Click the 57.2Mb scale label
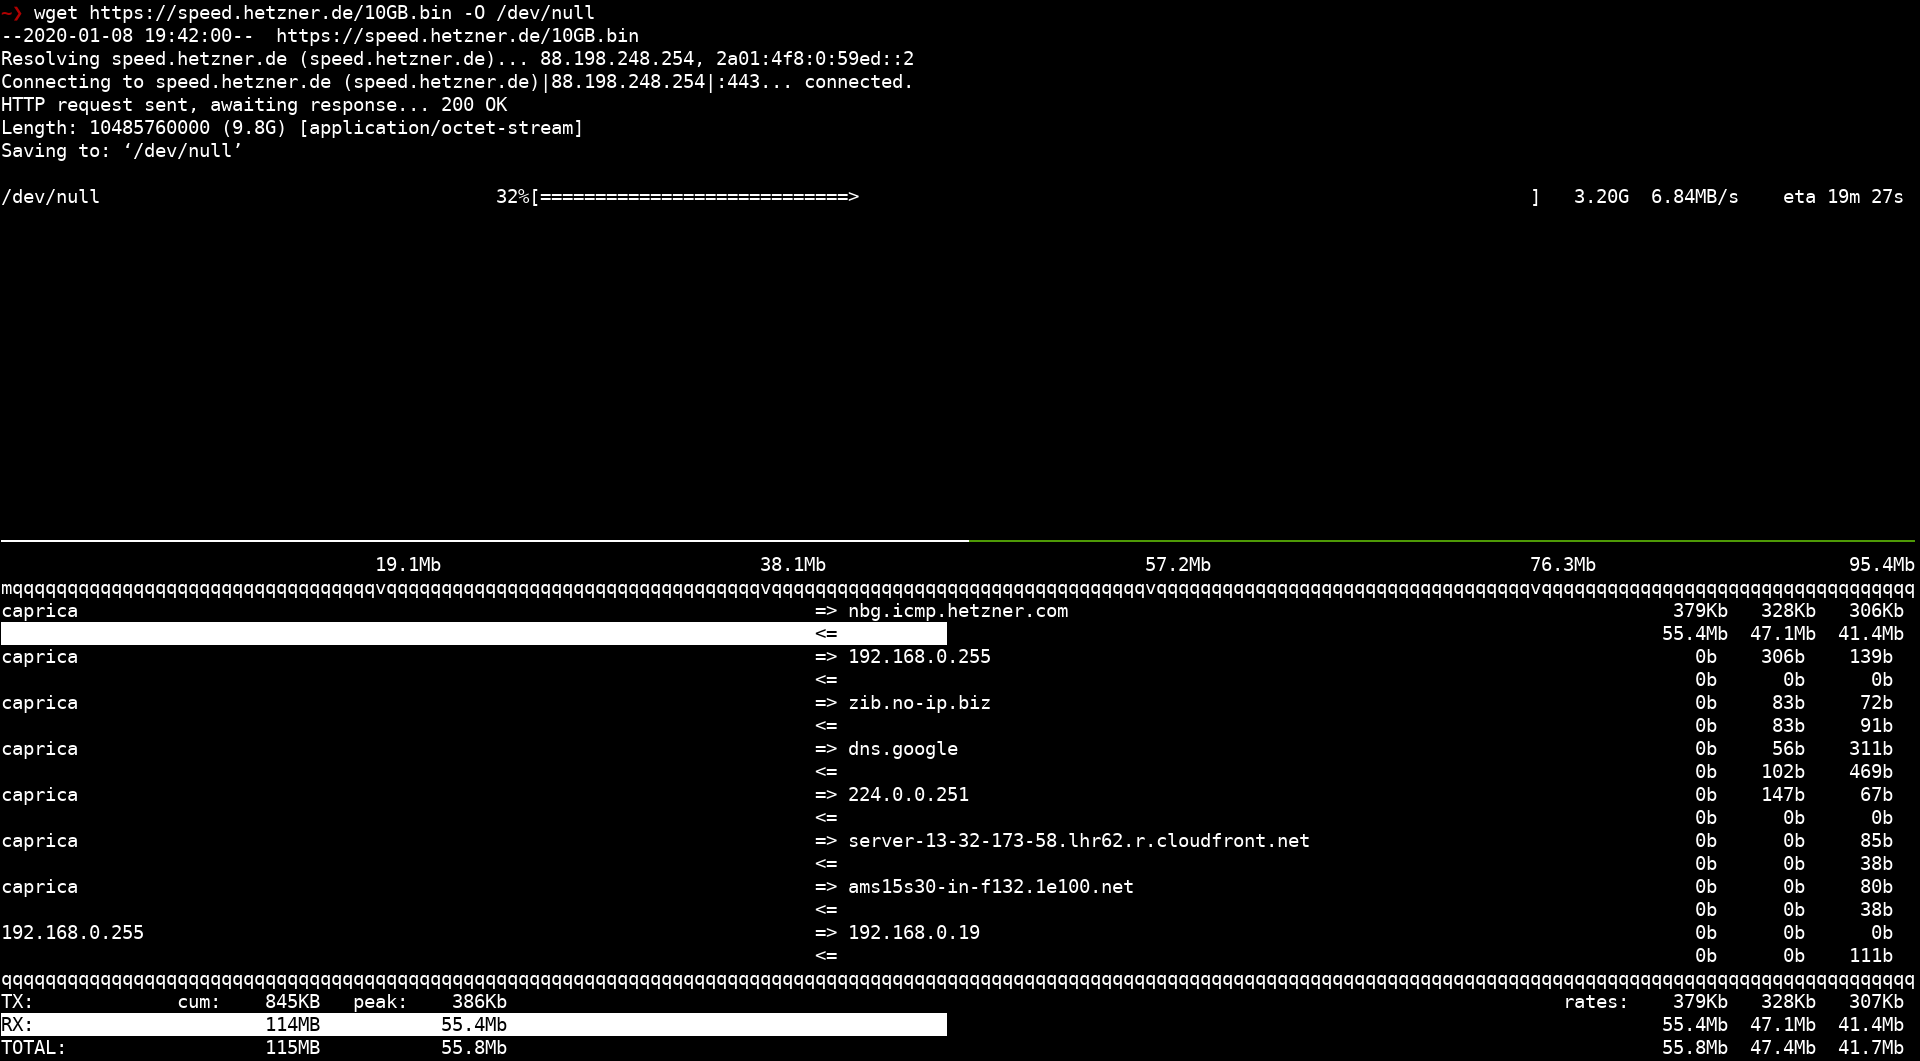 [x=1178, y=565]
